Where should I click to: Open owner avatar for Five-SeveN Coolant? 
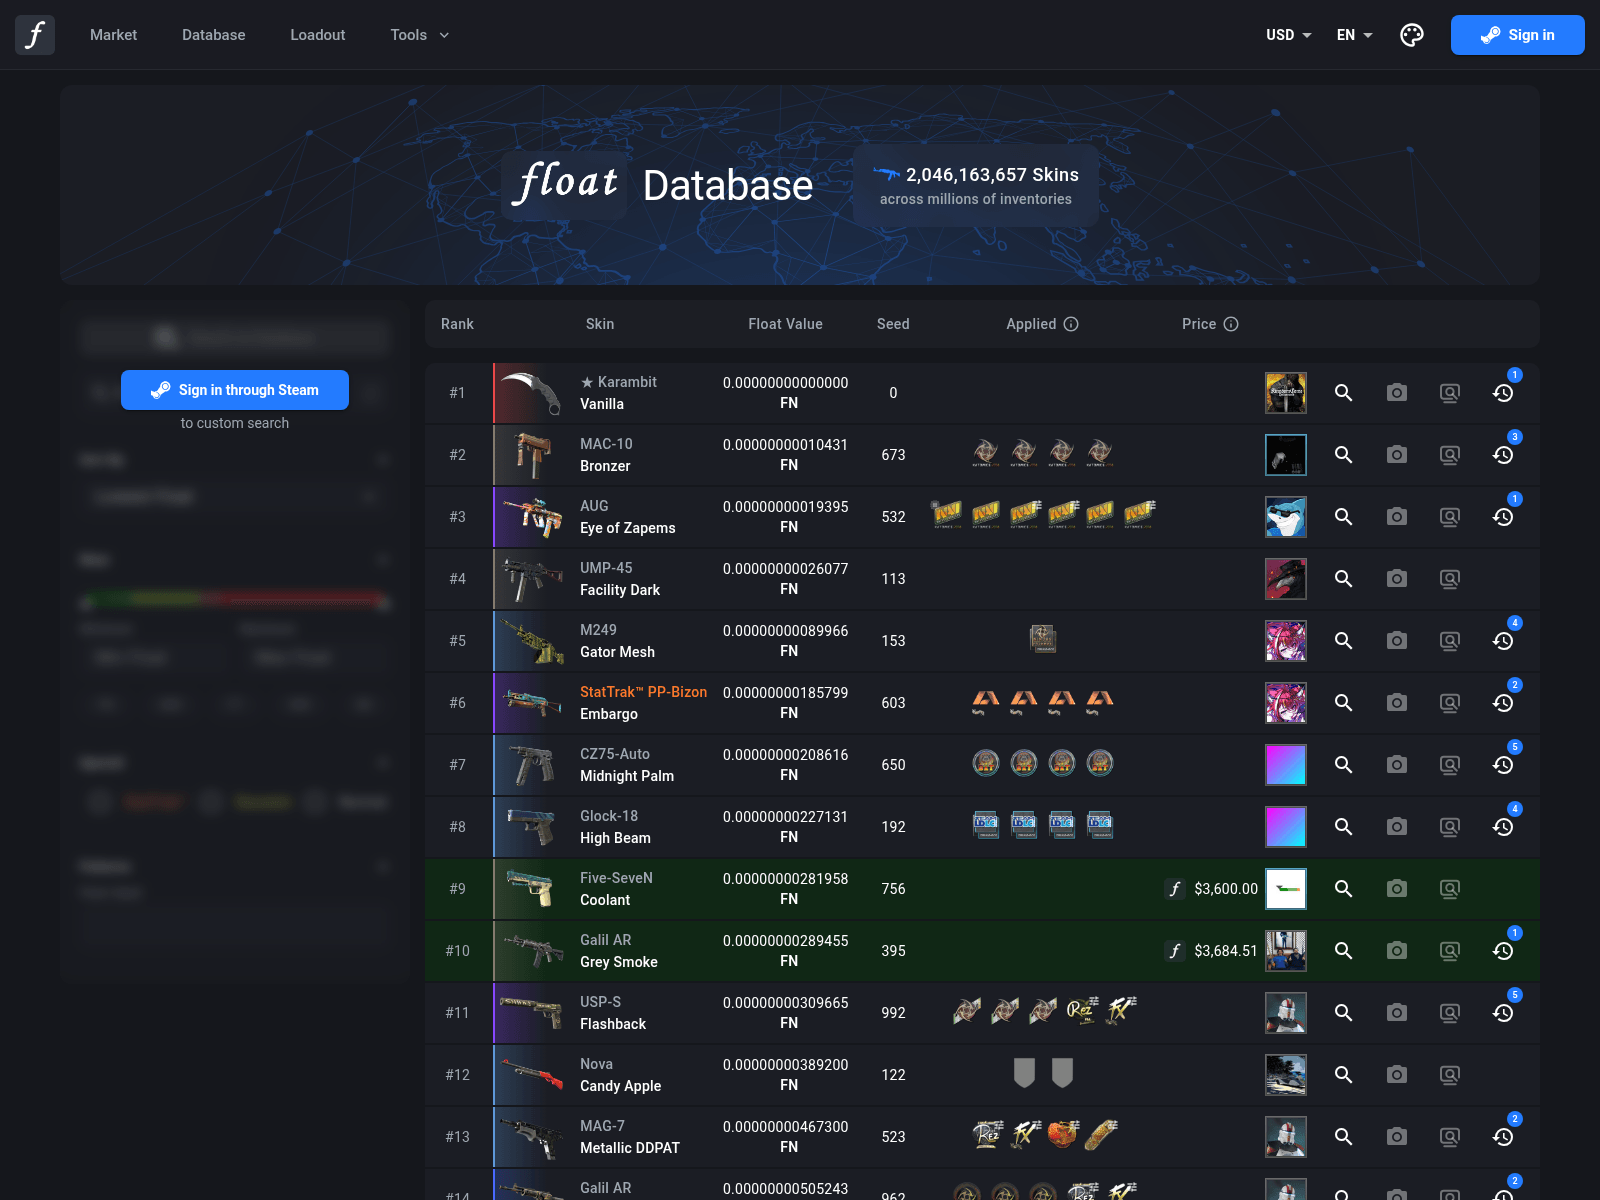click(x=1286, y=889)
